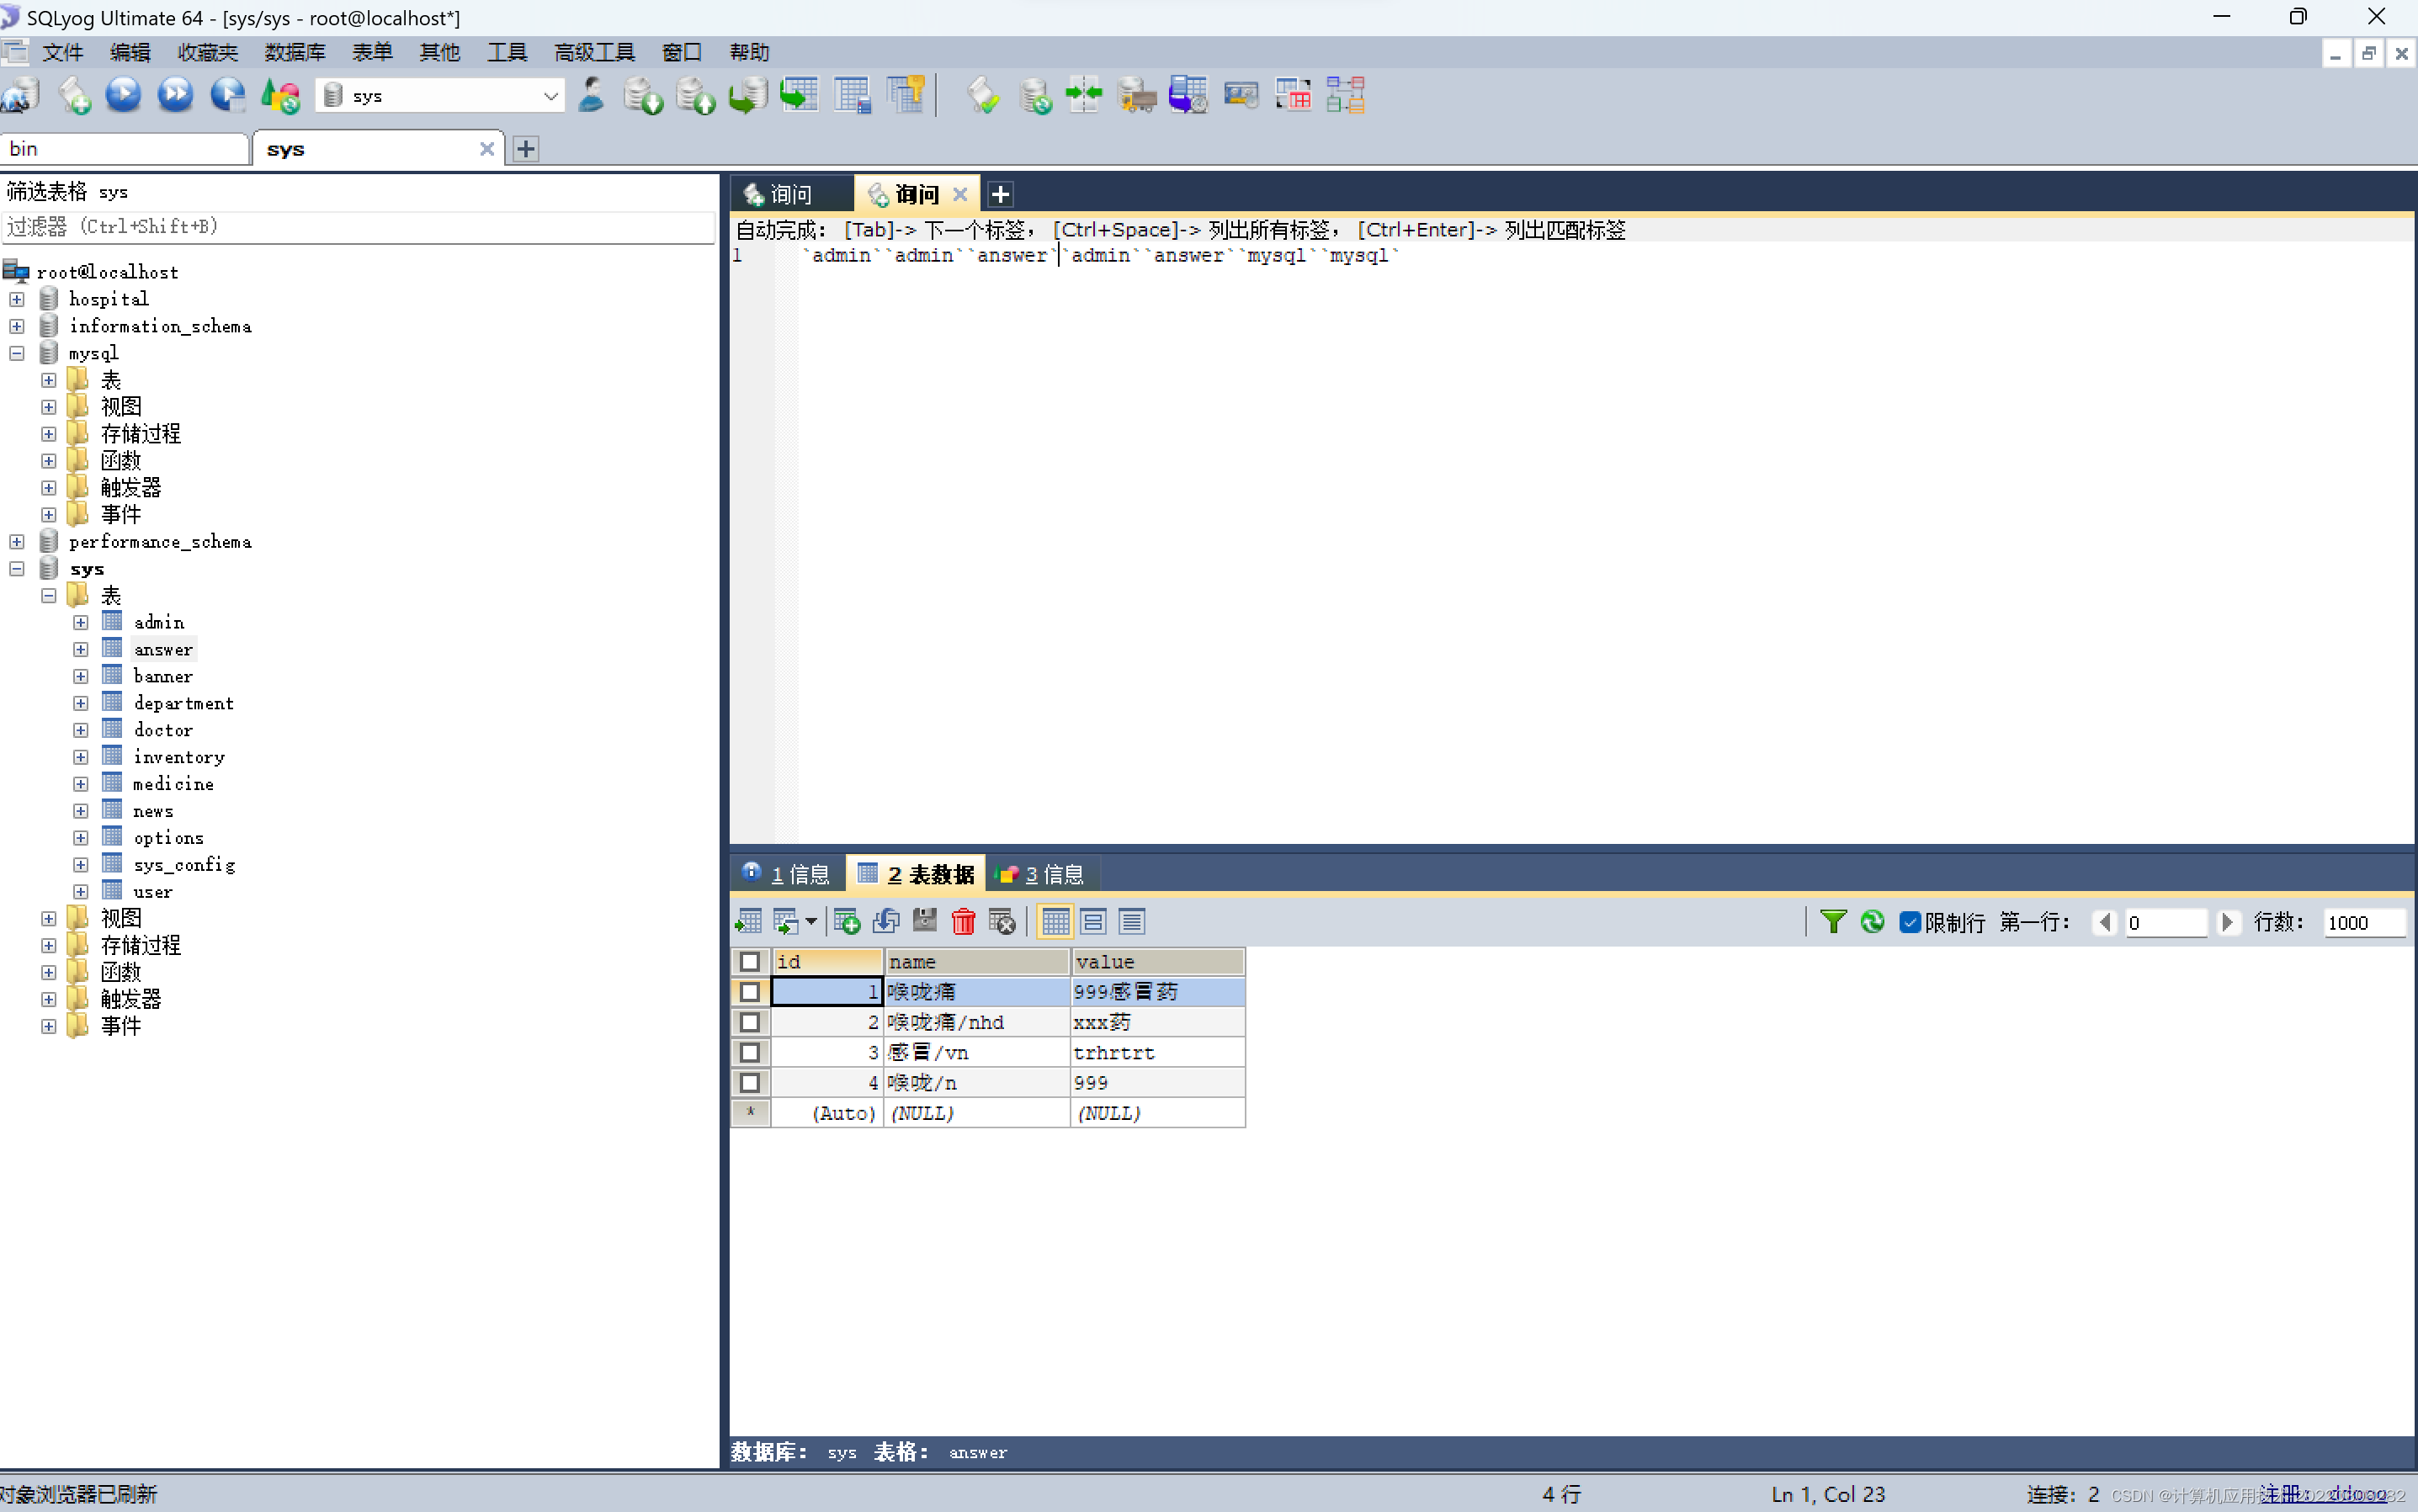Click next page arrow beside 第一行
2418x1512 pixels.
coord(2227,922)
